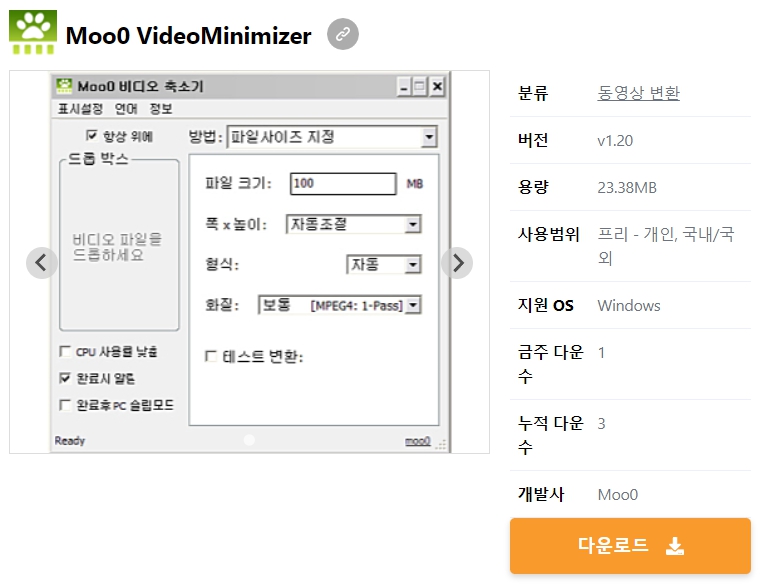762x585 pixels.
Task: Maximize the Moo0 비디오 축소기 window
Action: [420, 86]
